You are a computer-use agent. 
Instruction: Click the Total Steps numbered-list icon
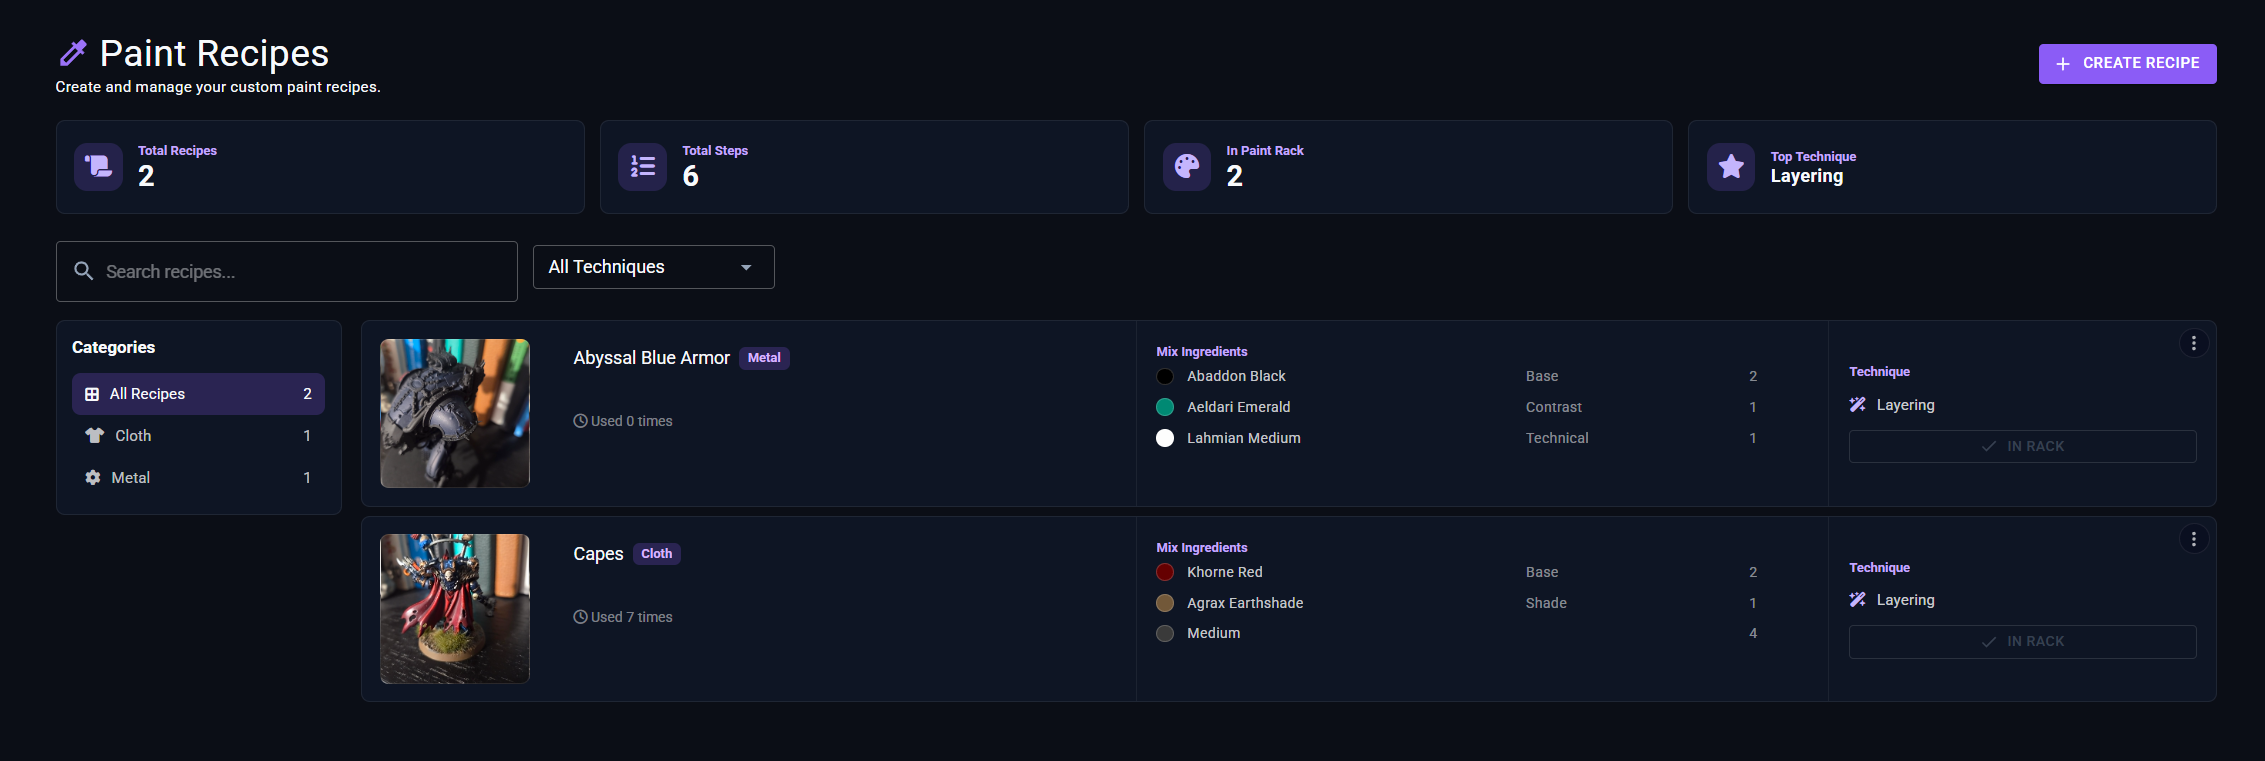tap(643, 167)
